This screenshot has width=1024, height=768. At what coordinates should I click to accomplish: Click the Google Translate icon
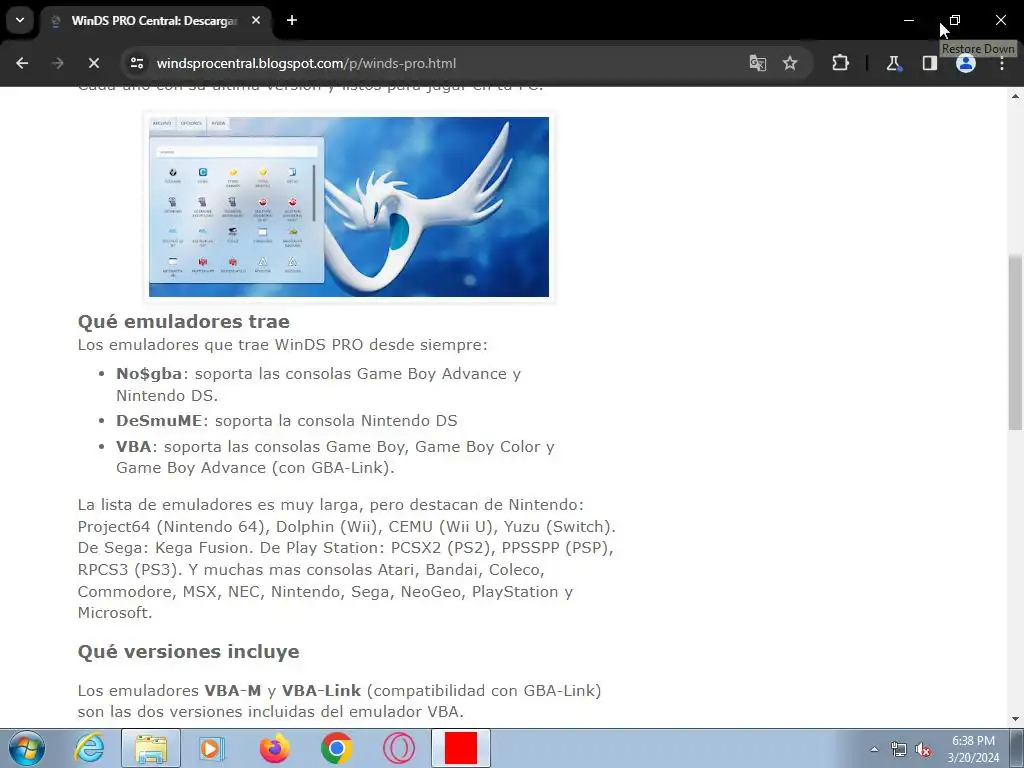[x=758, y=63]
